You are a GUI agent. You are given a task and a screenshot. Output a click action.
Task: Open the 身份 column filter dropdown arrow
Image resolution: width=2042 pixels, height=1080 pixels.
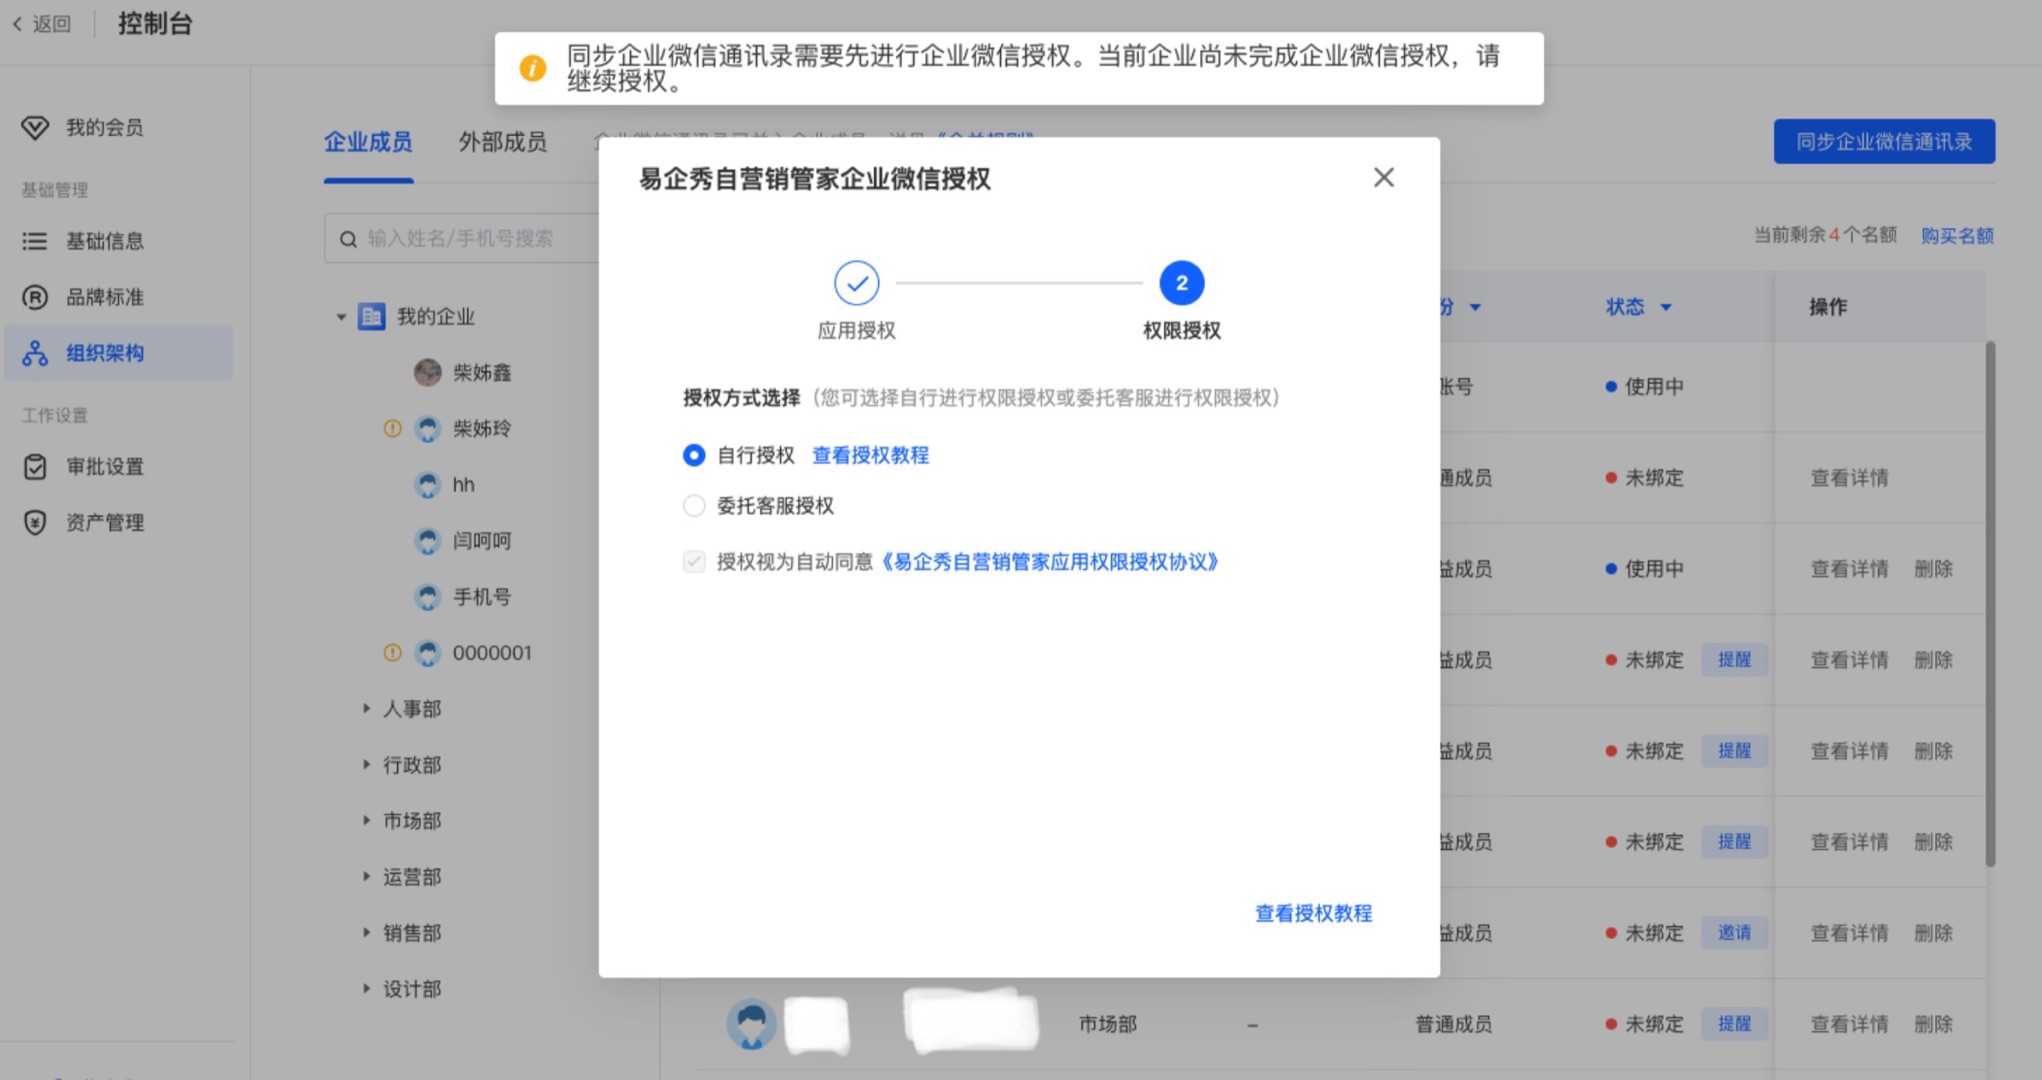tap(1475, 307)
